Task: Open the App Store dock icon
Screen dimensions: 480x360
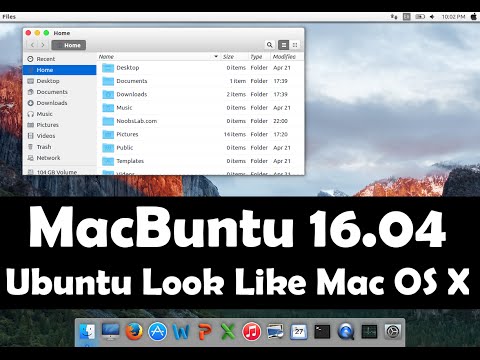Action: pyautogui.click(x=157, y=332)
